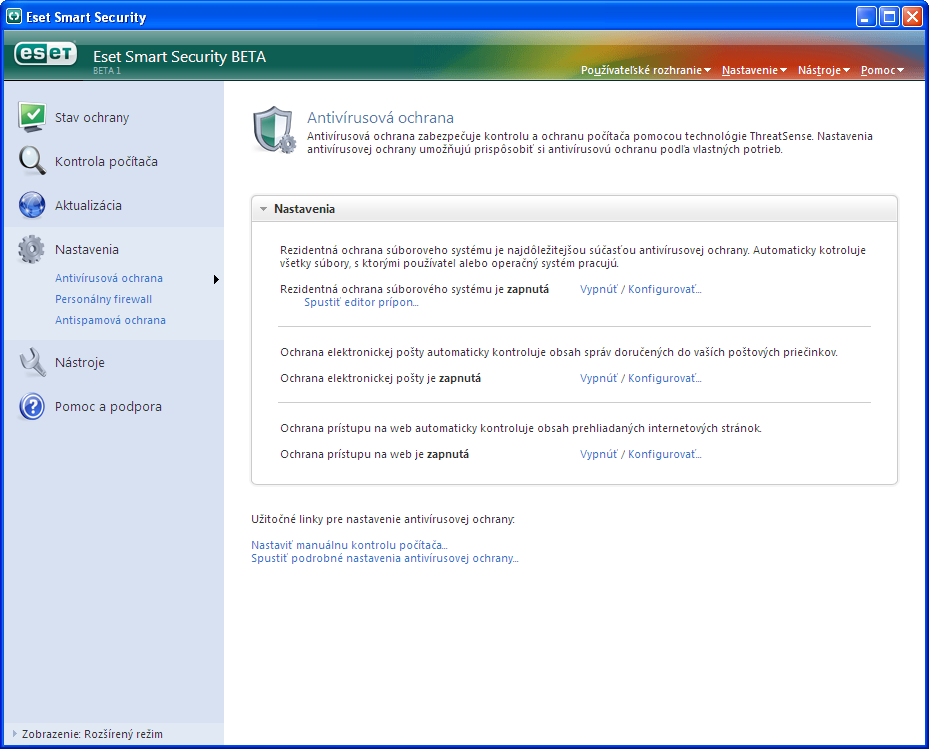
Task: Click the Eset application icon in title bar
Action: [x=14, y=17]
